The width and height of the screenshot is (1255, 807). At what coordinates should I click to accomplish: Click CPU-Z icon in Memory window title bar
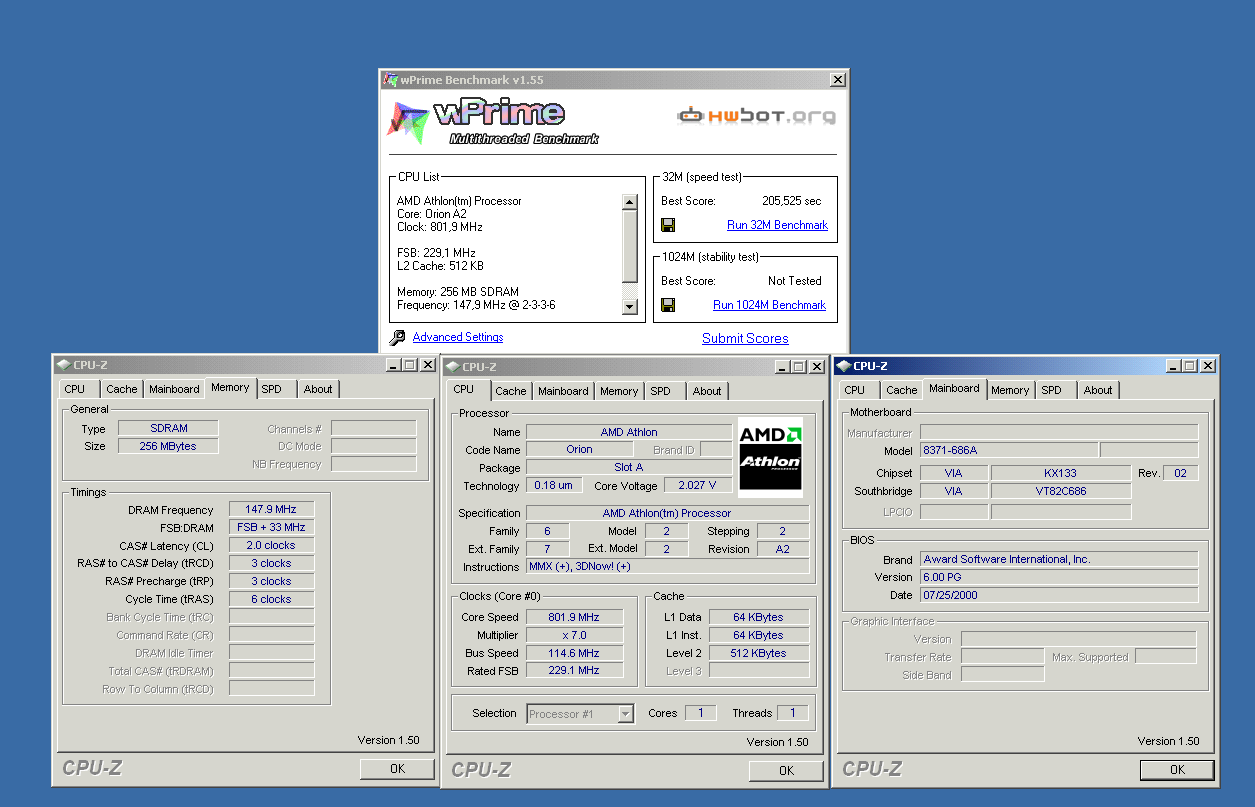pos(64,366)
